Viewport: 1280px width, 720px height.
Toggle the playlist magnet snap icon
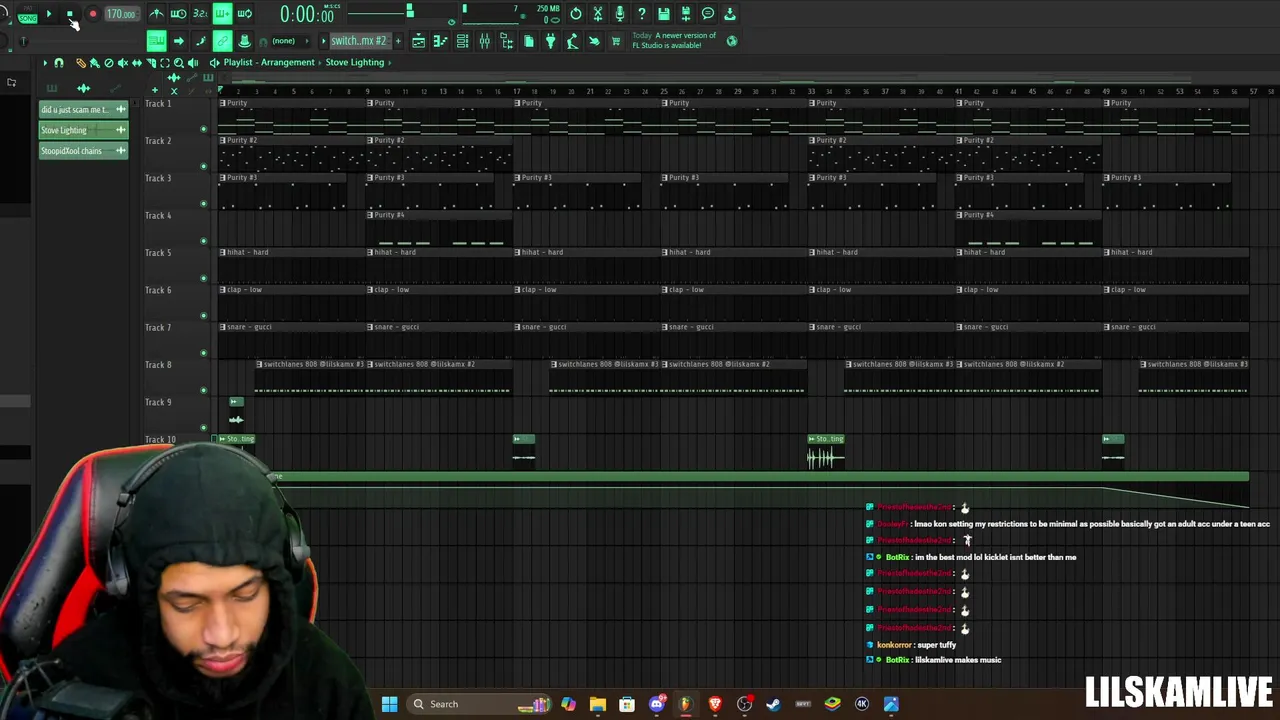pyautogui.click(x=59, y=63)
